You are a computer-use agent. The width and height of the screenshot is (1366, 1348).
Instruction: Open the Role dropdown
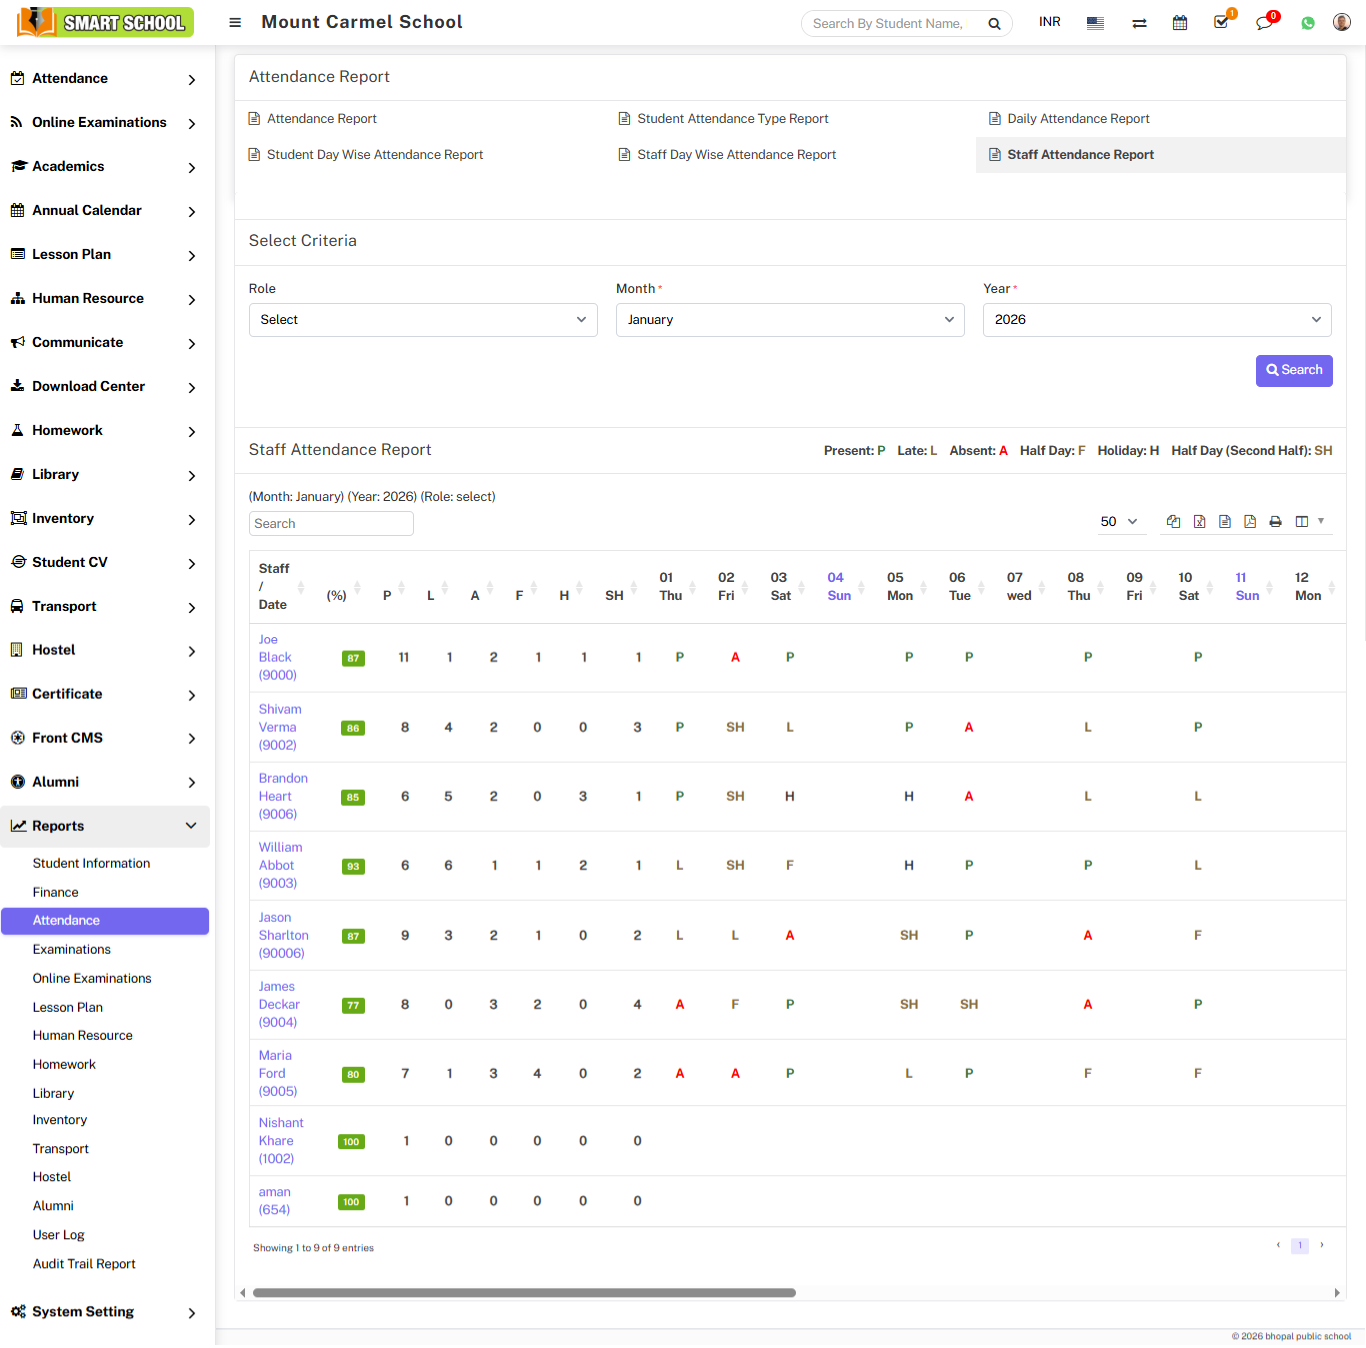click(422, 320)
